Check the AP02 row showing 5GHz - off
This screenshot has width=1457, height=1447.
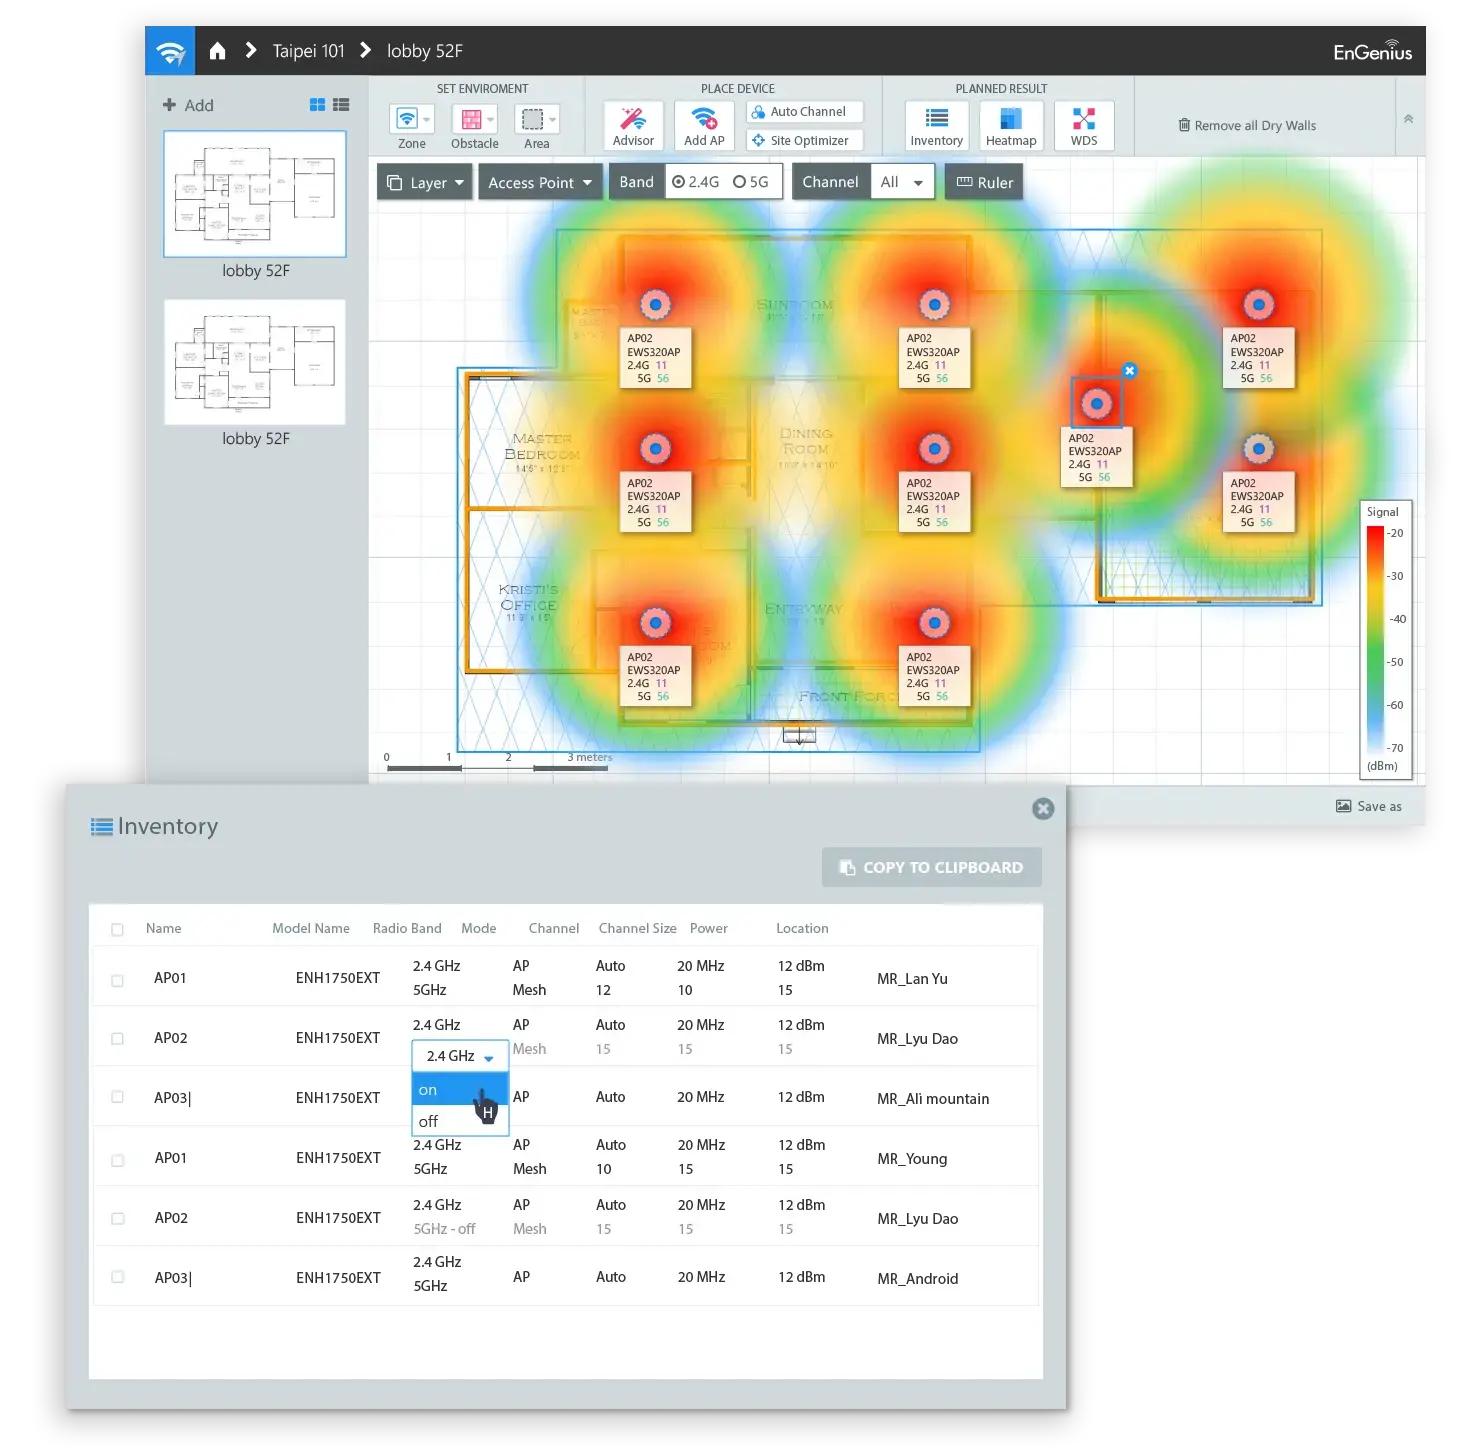(118, 1219)
